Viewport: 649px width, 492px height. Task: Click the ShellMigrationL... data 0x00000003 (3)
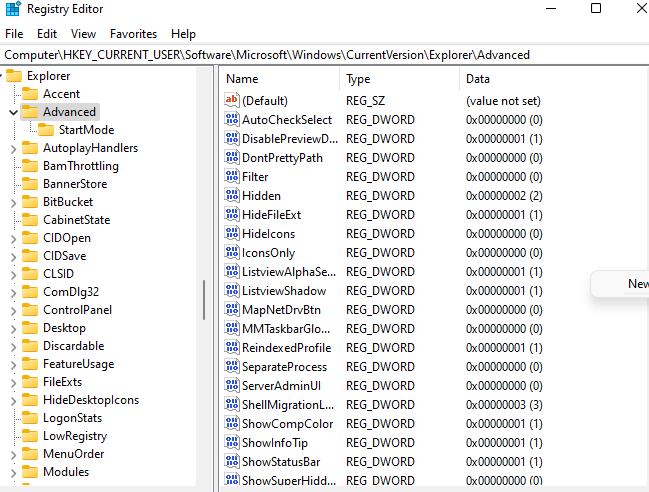pyautogui.click(x=504, y=405)
